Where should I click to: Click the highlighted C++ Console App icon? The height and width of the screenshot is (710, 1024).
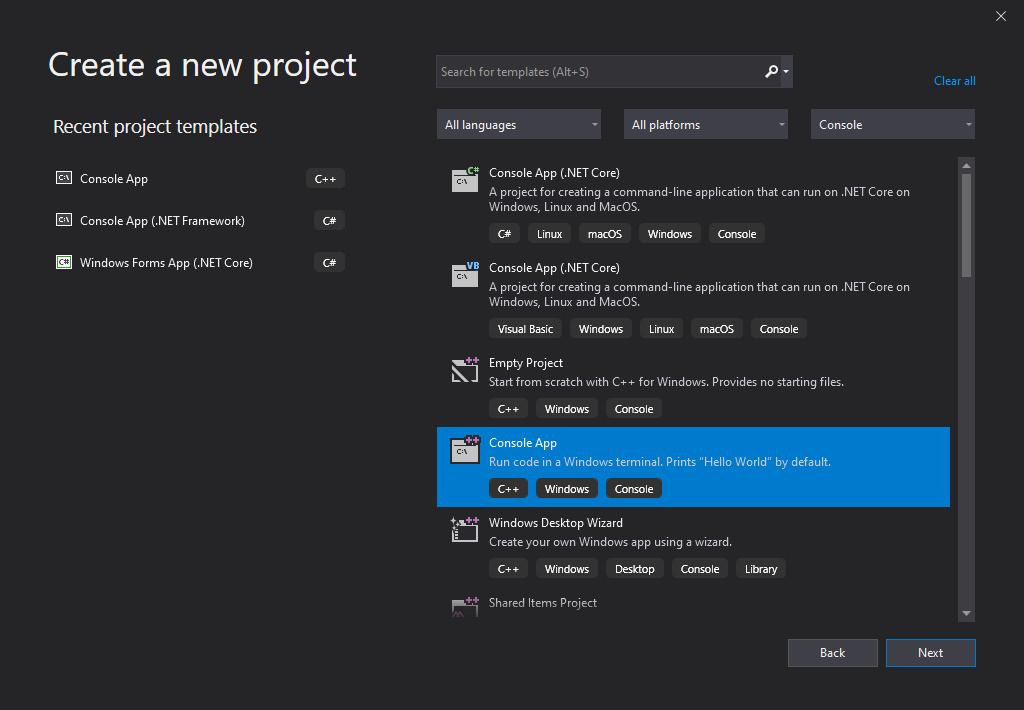465,450
